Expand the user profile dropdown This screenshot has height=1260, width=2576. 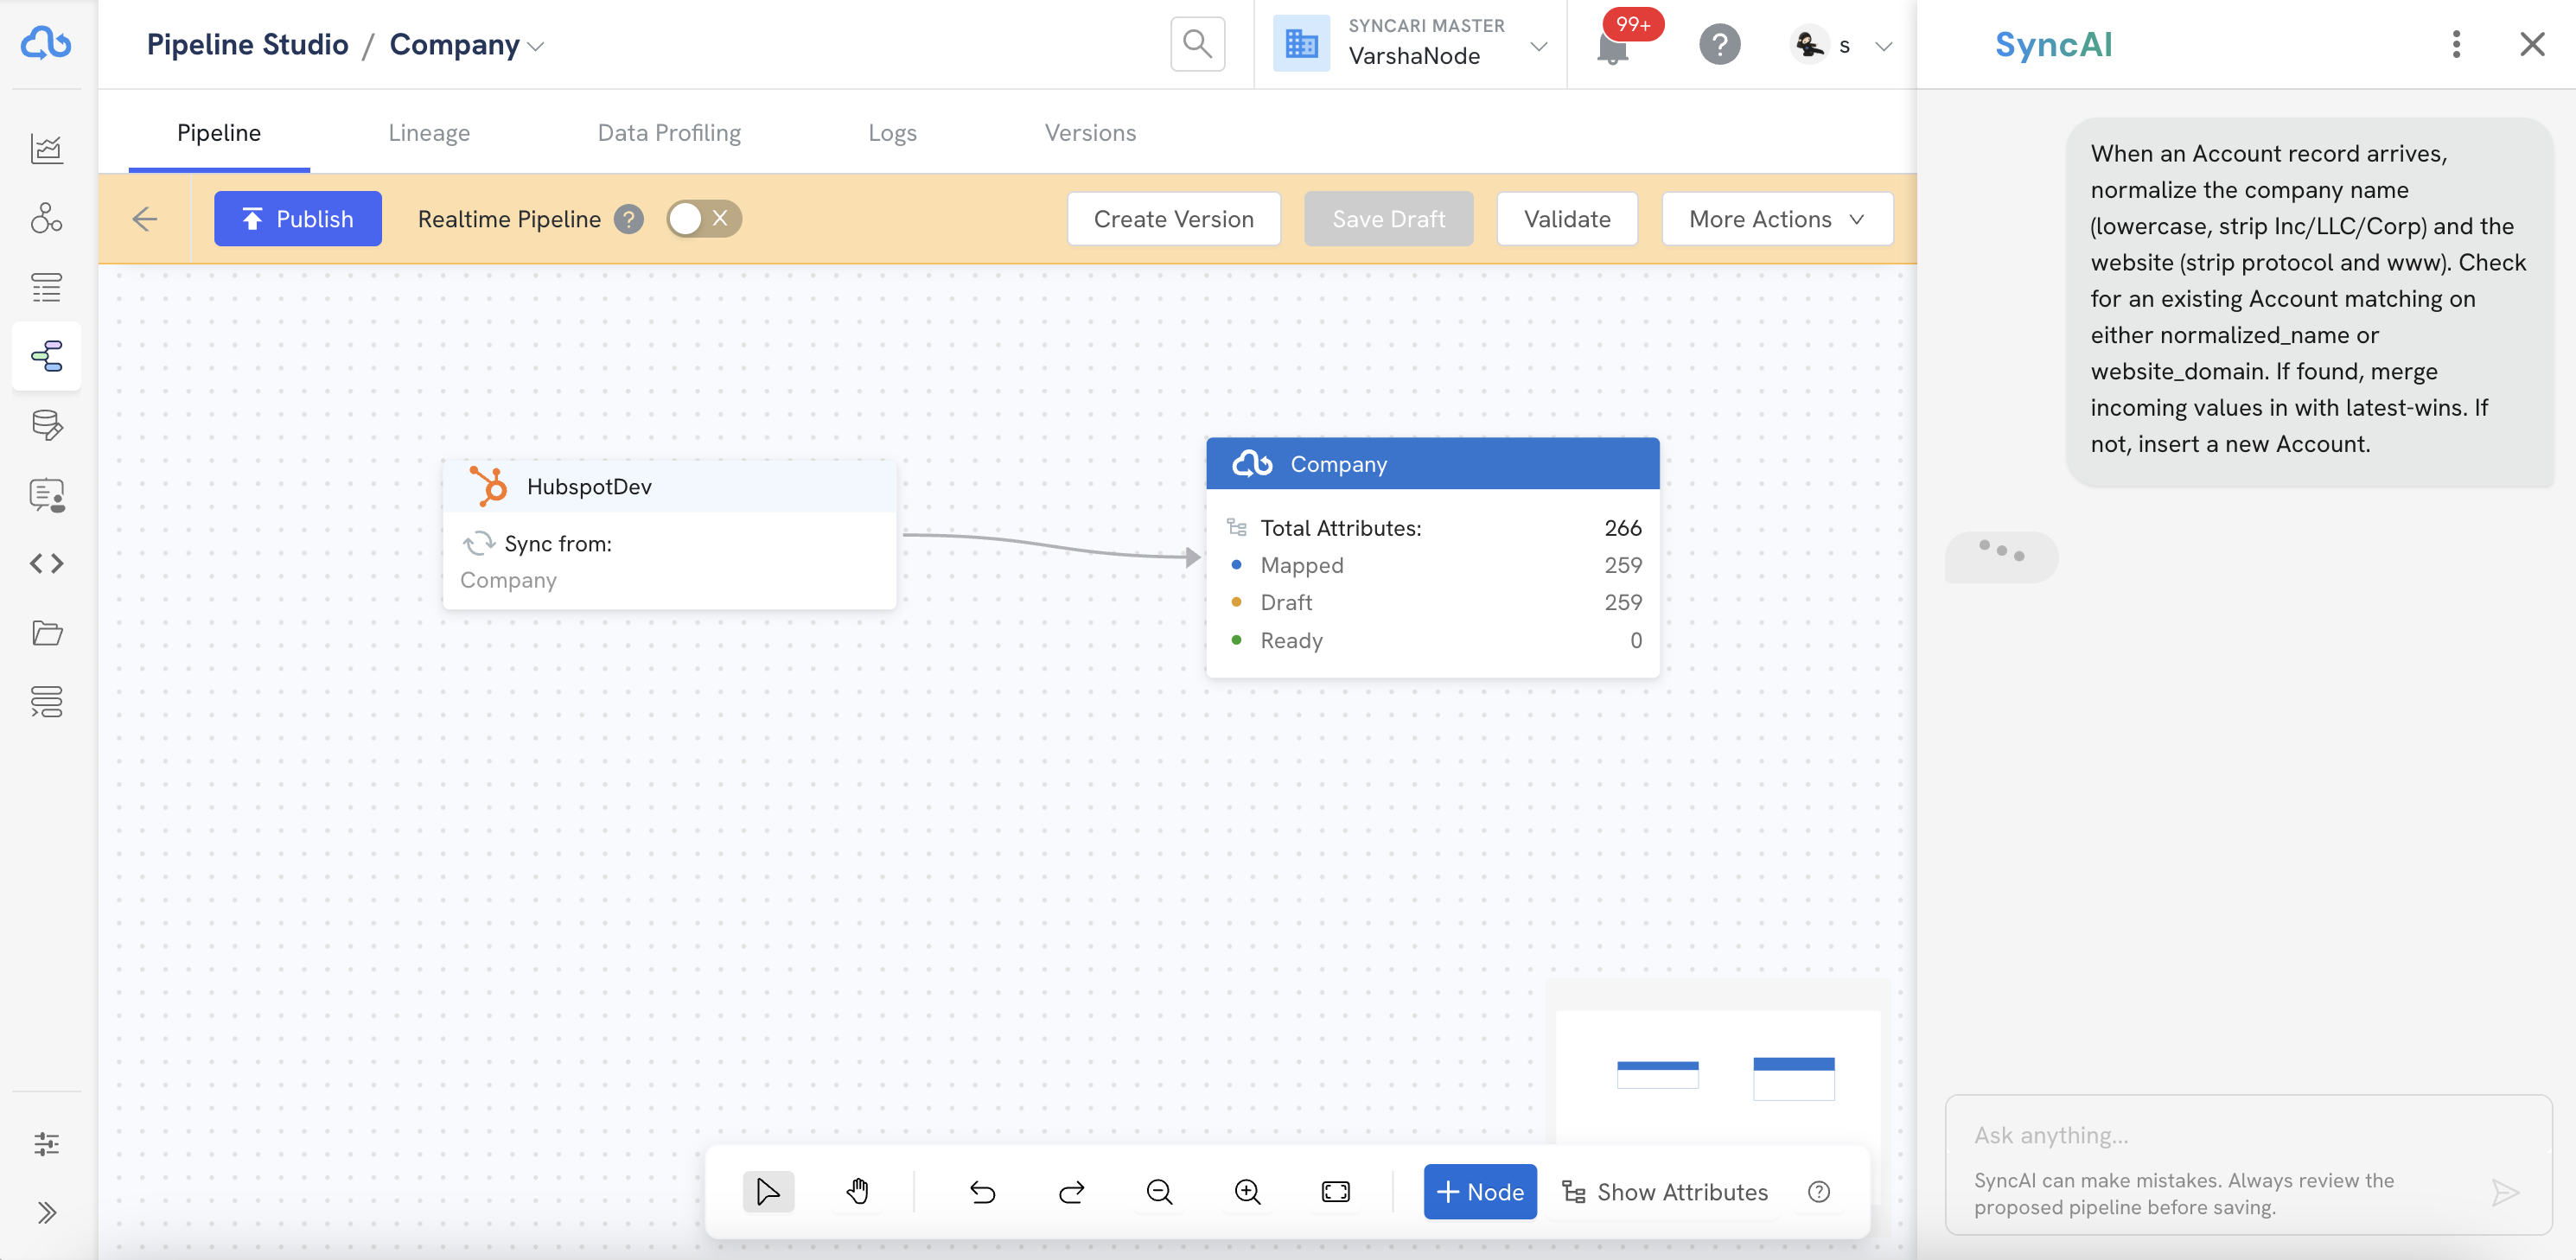click(x=1883, y=46)
